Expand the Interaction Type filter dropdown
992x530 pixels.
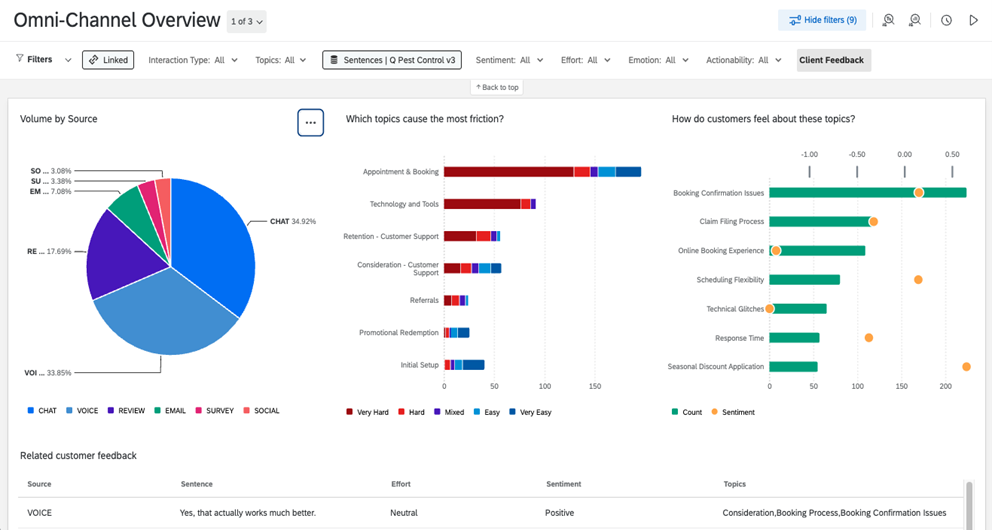pos(193,60)
